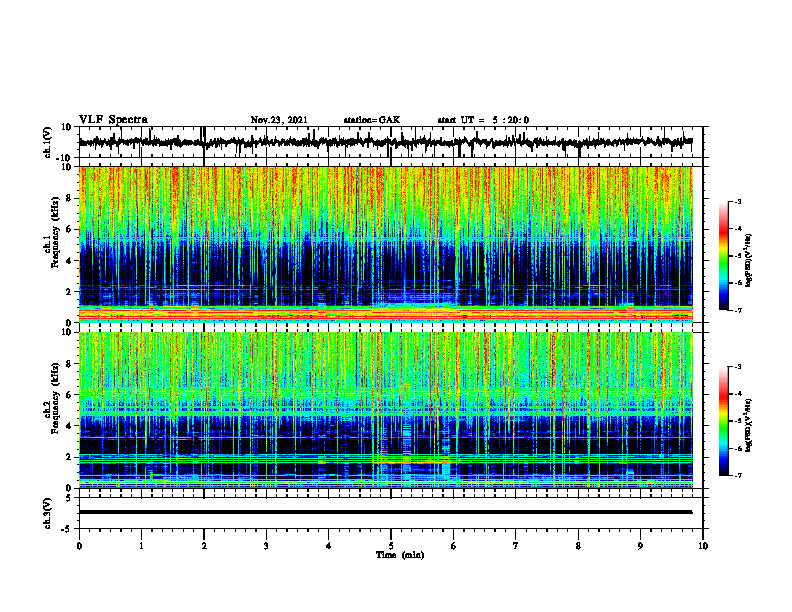Screen dimensions: 792x612
Task: Click the ch.1 spectrogram color bar
Action: (x=724, y=256)
